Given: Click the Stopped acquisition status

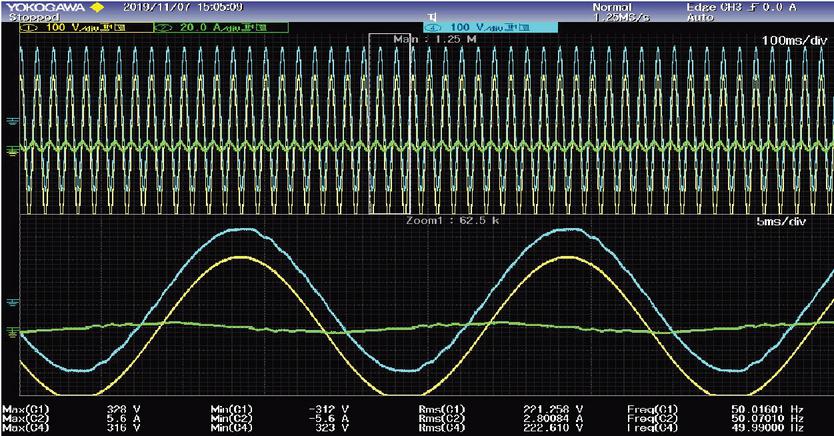Looking at the screenshot, I should click(x=27, y=17).
